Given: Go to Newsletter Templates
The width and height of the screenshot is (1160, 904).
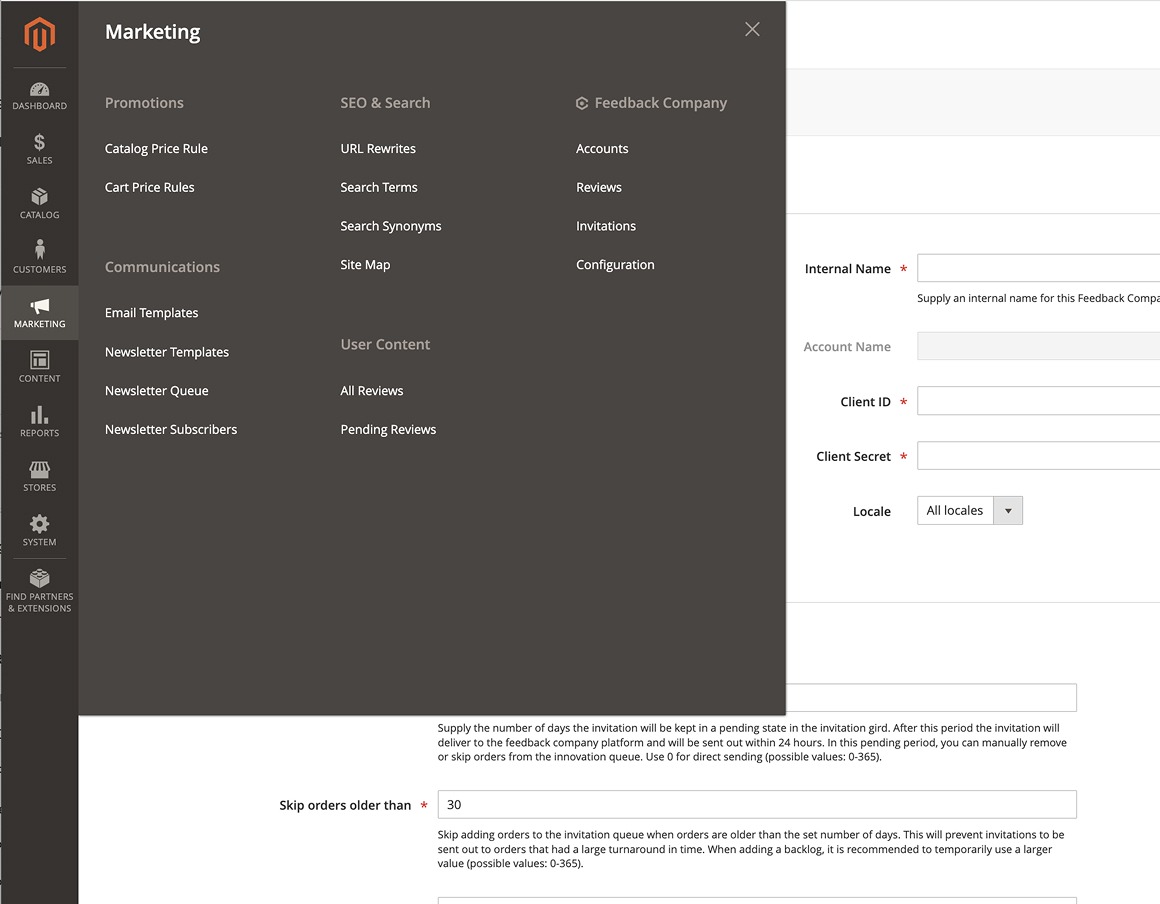Looking at the screenshot, I should tap(166, 352).
